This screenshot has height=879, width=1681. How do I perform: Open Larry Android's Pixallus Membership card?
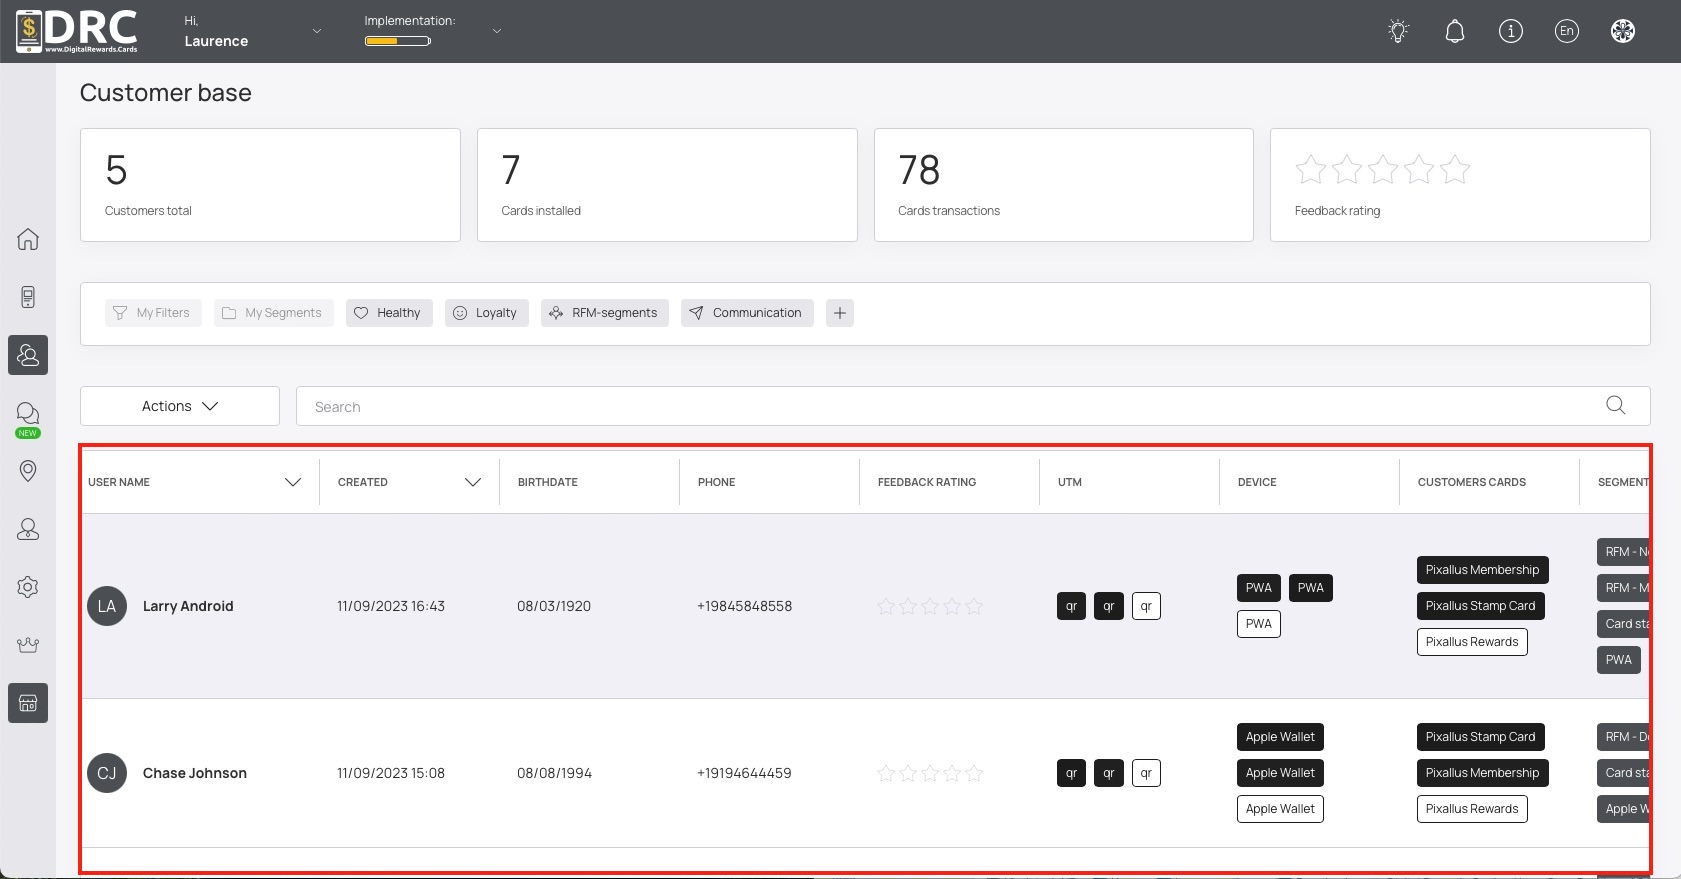1482,570
